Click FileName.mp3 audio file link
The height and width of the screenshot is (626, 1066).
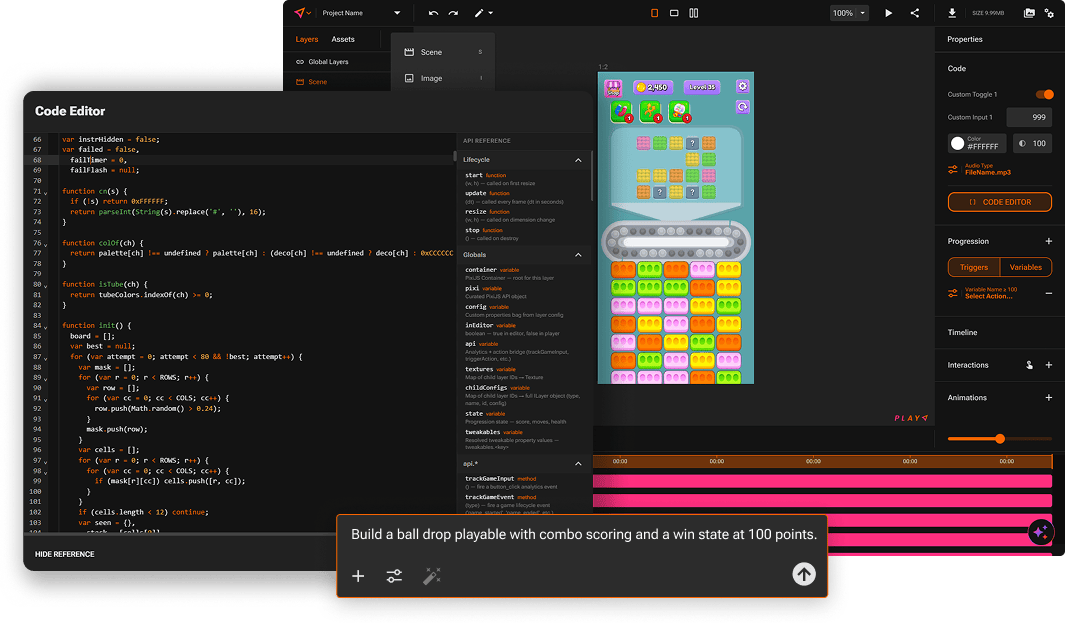(988, 173)
